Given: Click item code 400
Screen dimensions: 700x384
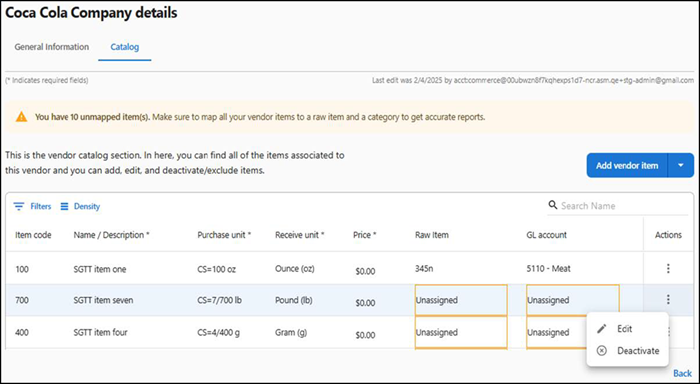Looking at the screenshot, I should click(x=21, y=332).
